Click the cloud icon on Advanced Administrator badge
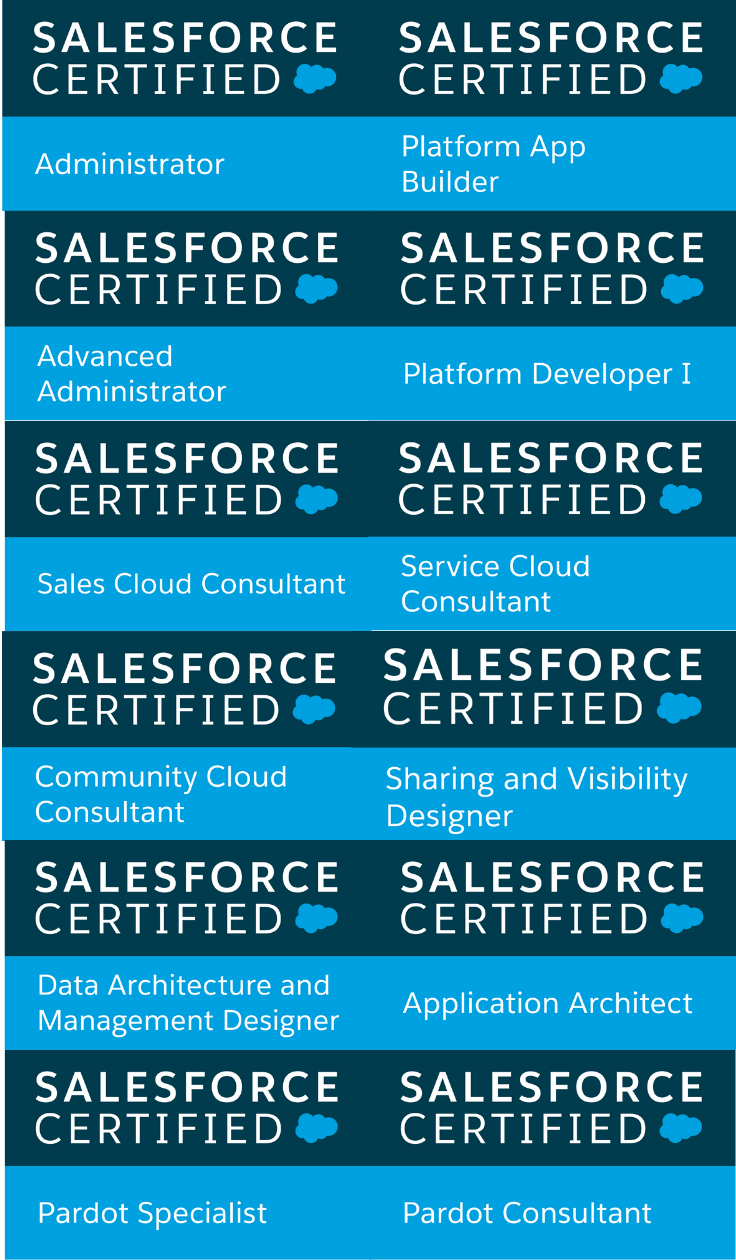The image size is (736, 1260). (x=317, y=289)
